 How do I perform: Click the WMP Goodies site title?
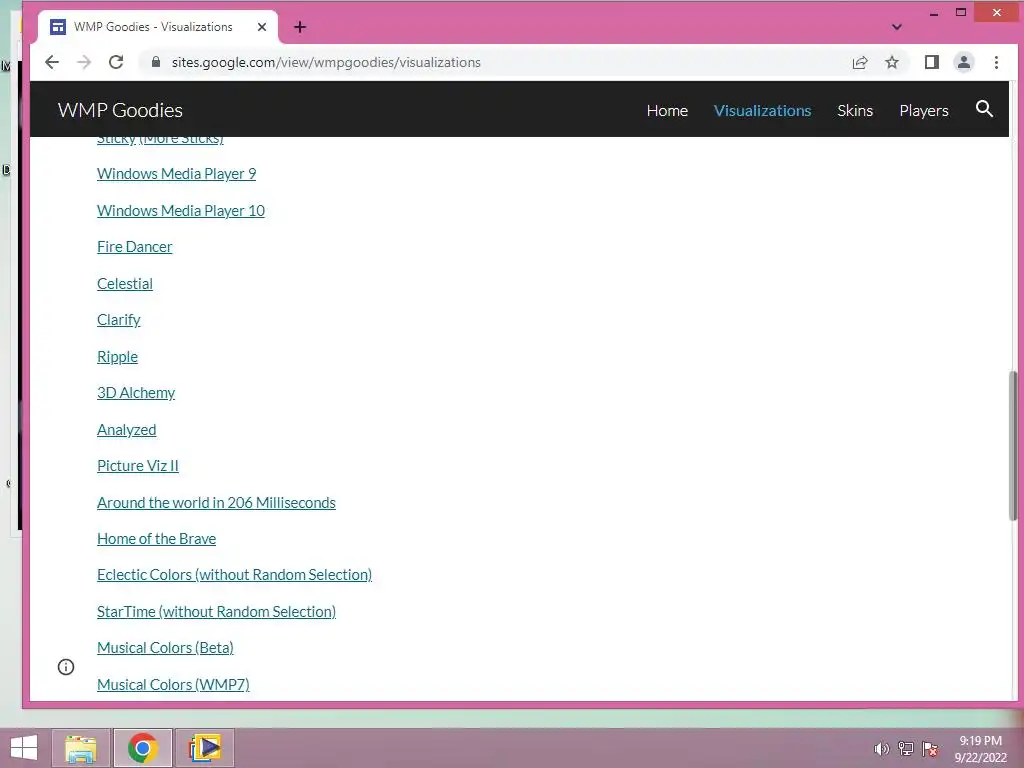[120, 110]
